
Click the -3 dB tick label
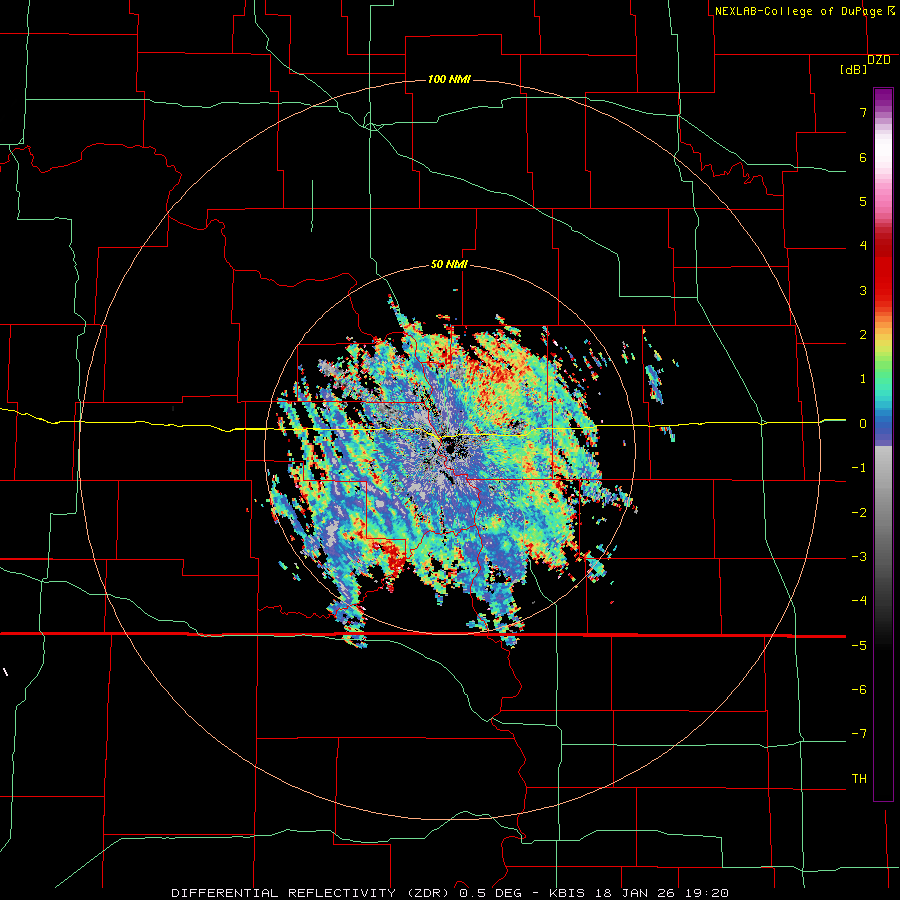[859, 557]
